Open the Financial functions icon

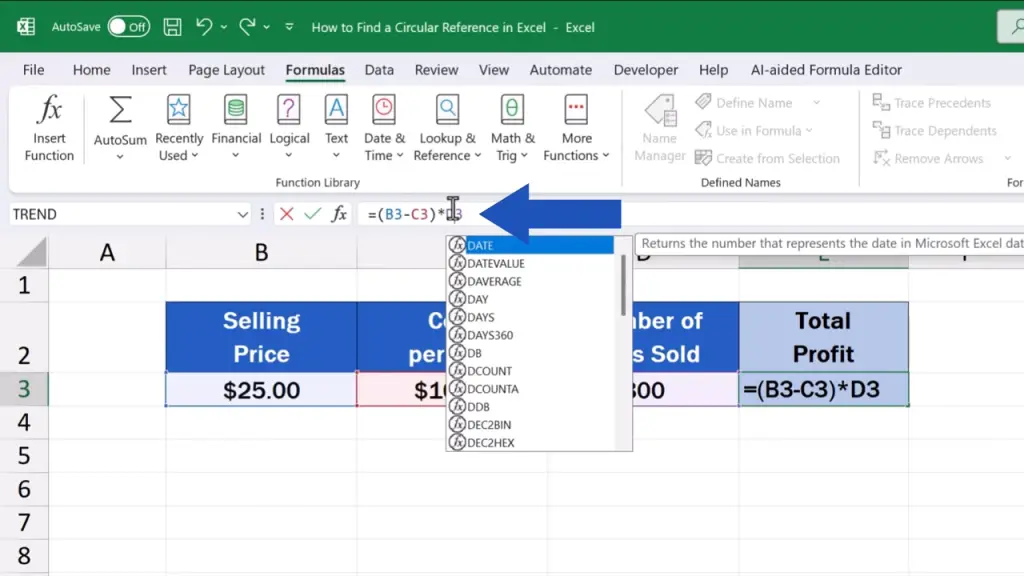click(236, 110)
